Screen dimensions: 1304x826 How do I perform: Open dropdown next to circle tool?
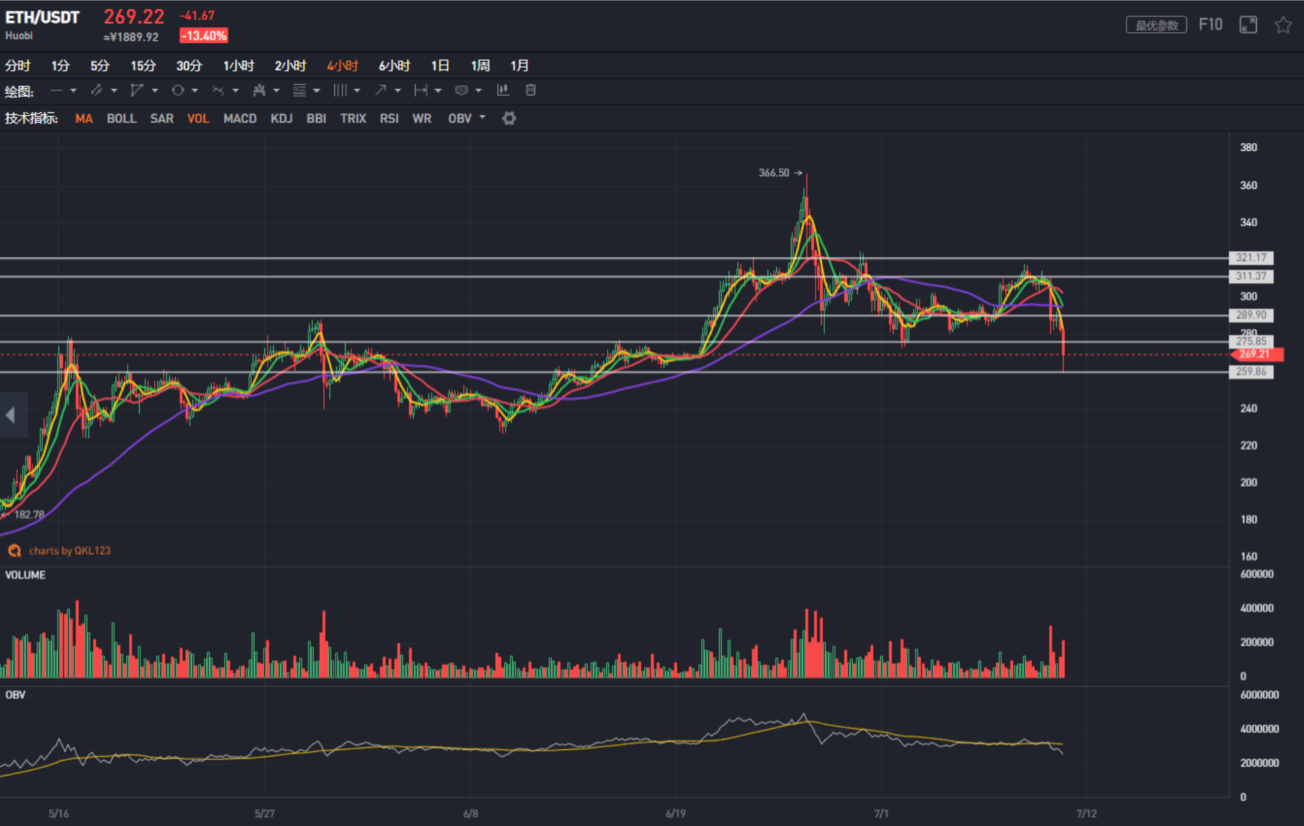click(195, 91)
